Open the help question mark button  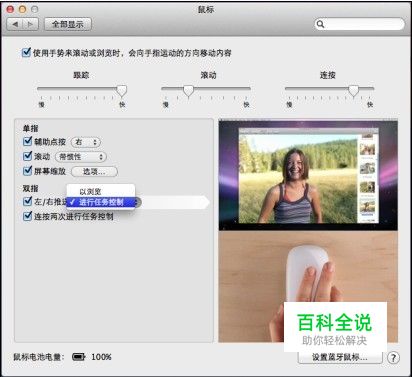click(393, 358)
